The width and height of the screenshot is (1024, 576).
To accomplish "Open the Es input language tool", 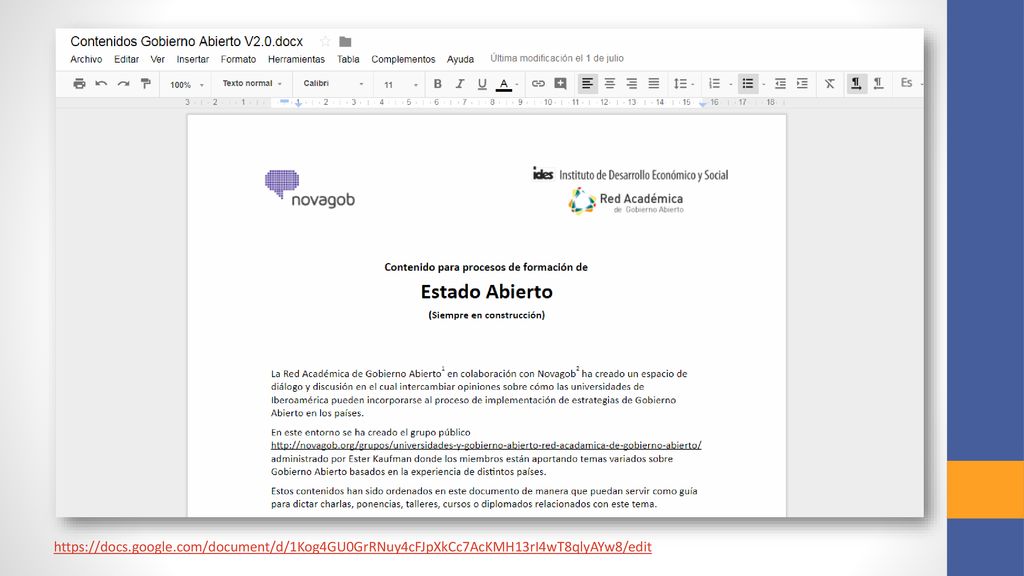I will click(906, 83).
